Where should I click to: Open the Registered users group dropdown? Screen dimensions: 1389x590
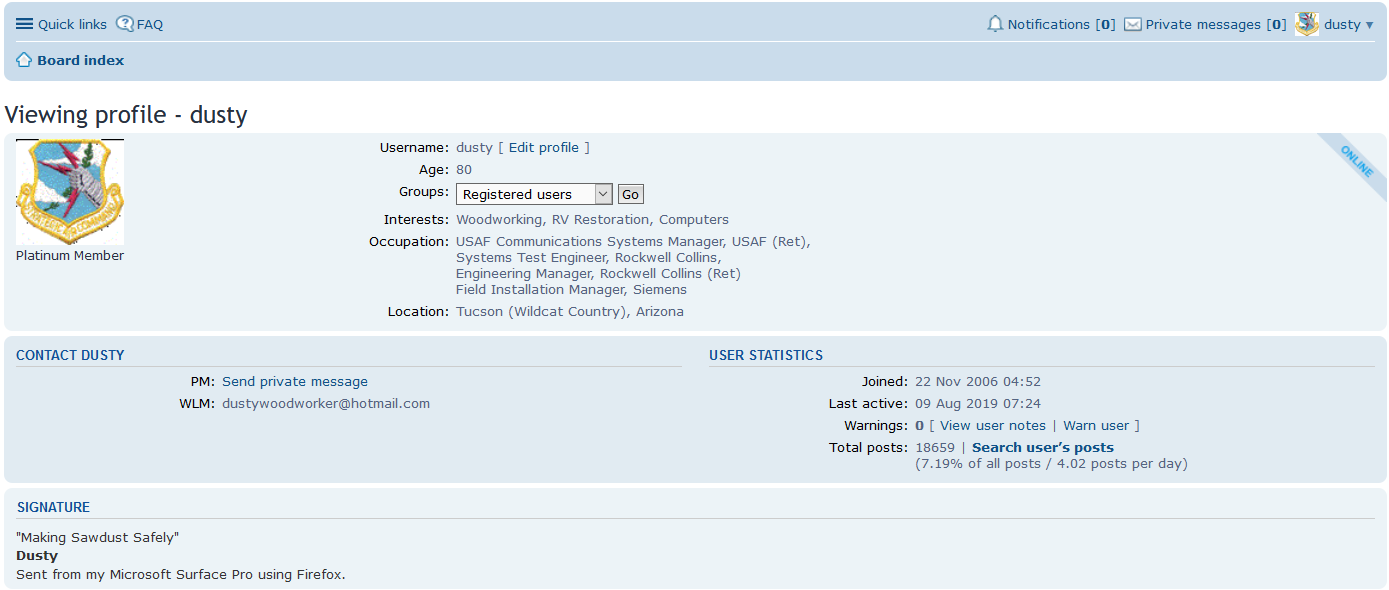tap(534, 194)
